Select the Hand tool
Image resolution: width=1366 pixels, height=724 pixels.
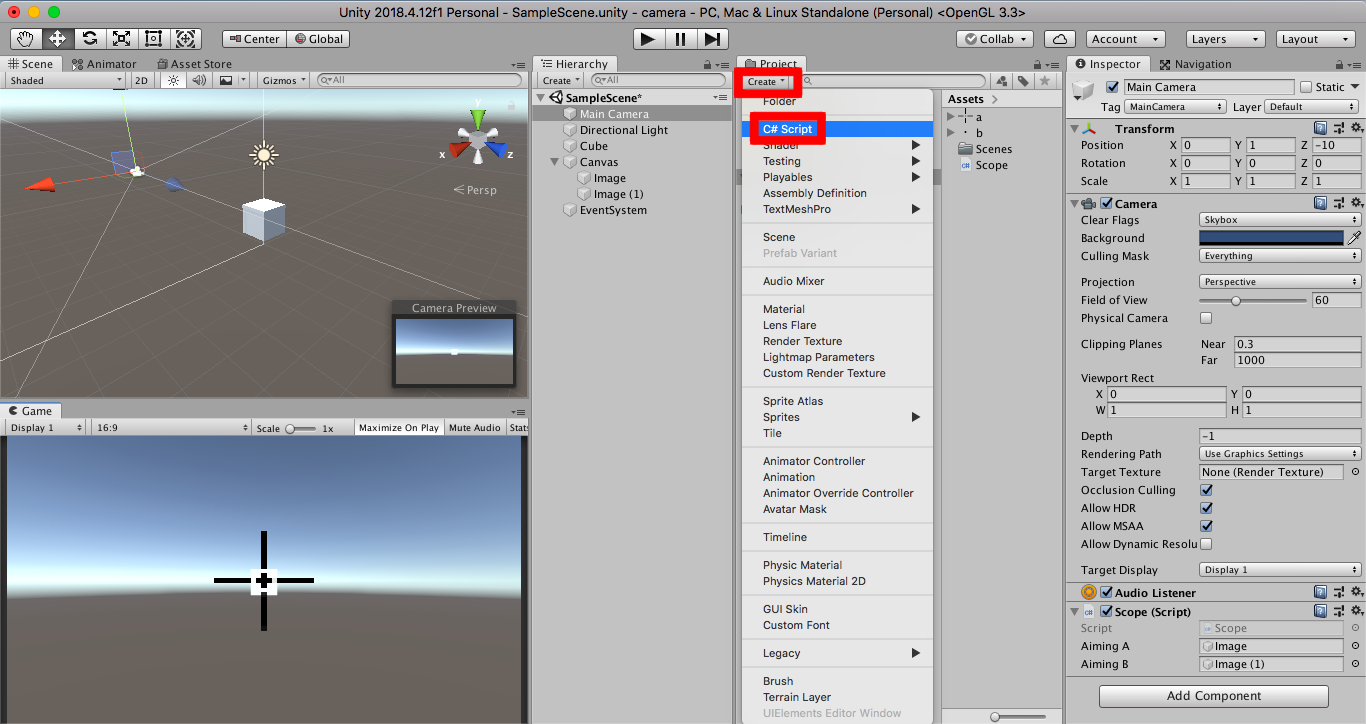[26, 39]
